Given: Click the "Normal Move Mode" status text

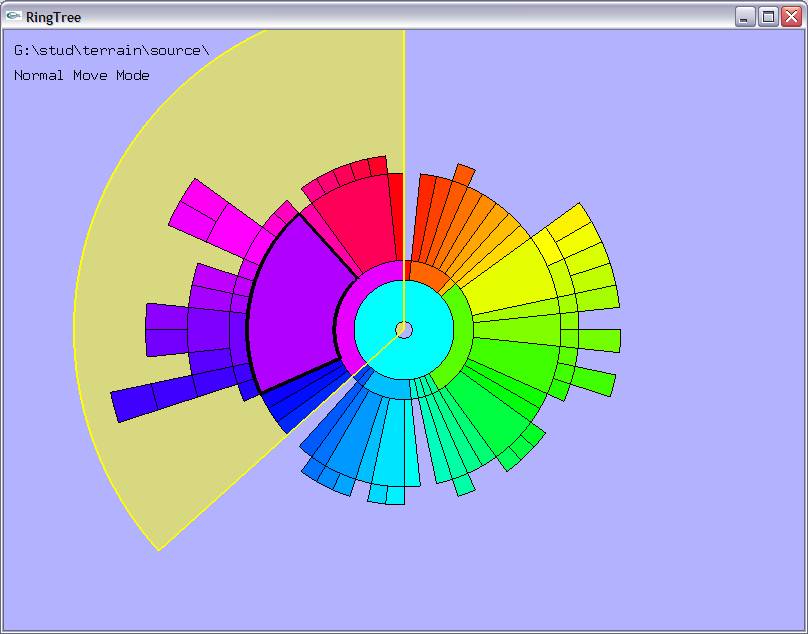Looking at the screenshot, I should [81, 75].
